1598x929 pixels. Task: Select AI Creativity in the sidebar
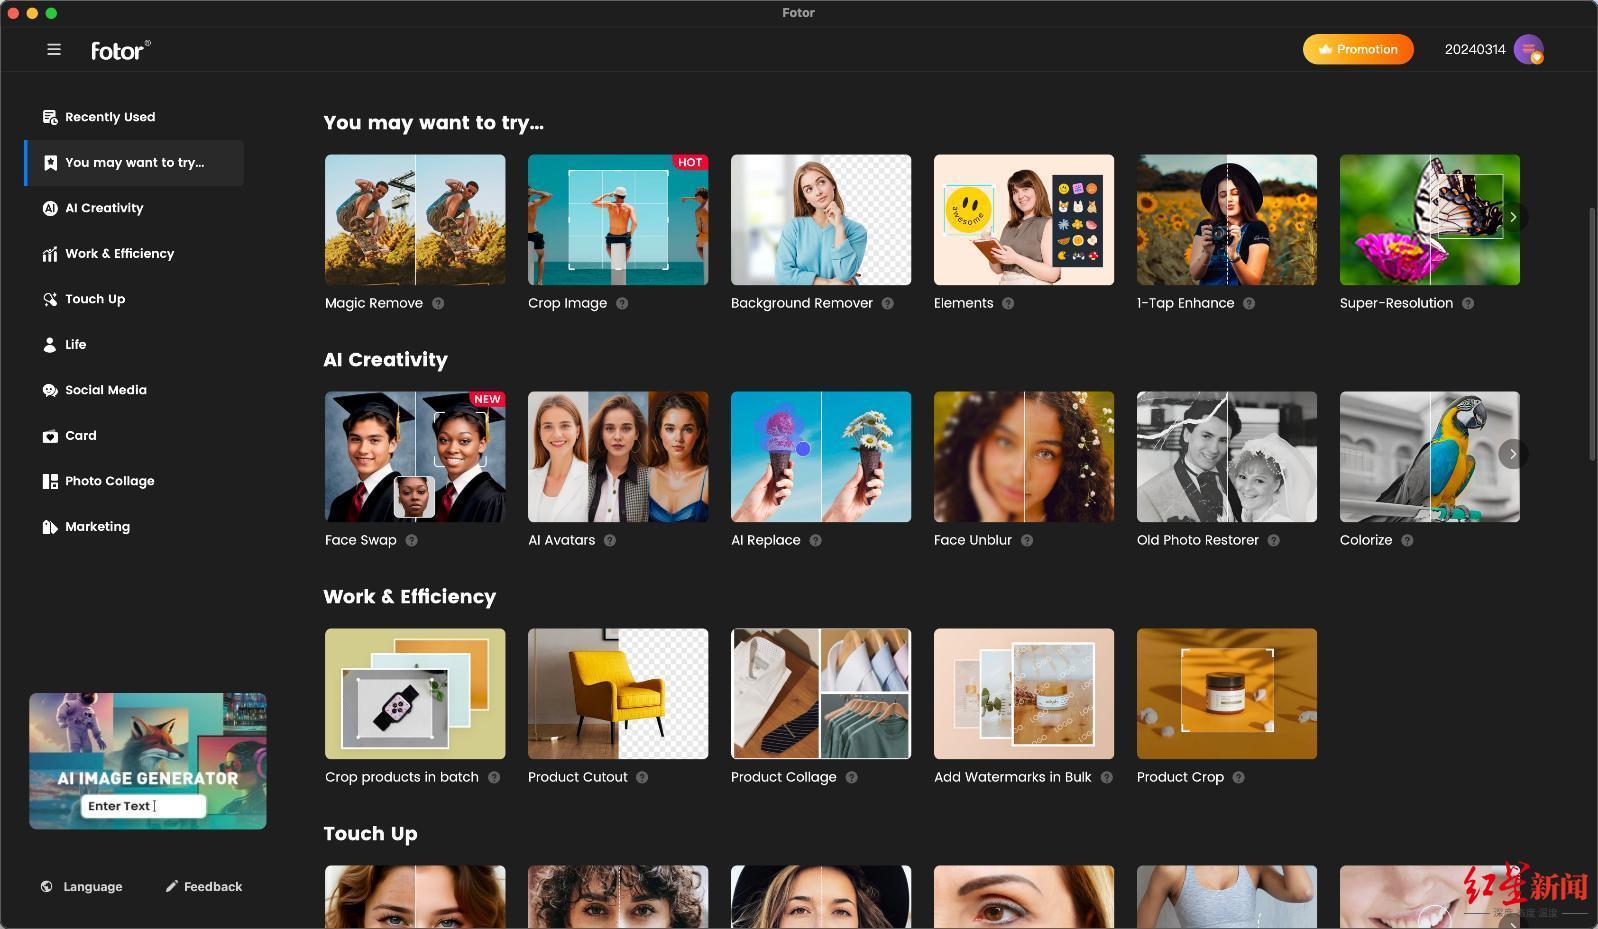coord(104,208)
